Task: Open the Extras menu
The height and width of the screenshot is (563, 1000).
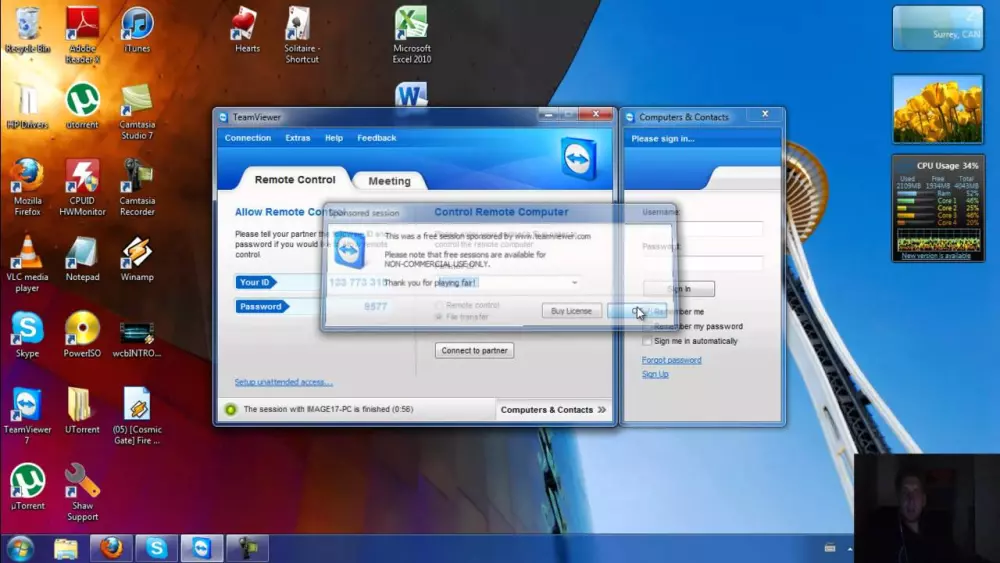Action: [x=297, y=138]
